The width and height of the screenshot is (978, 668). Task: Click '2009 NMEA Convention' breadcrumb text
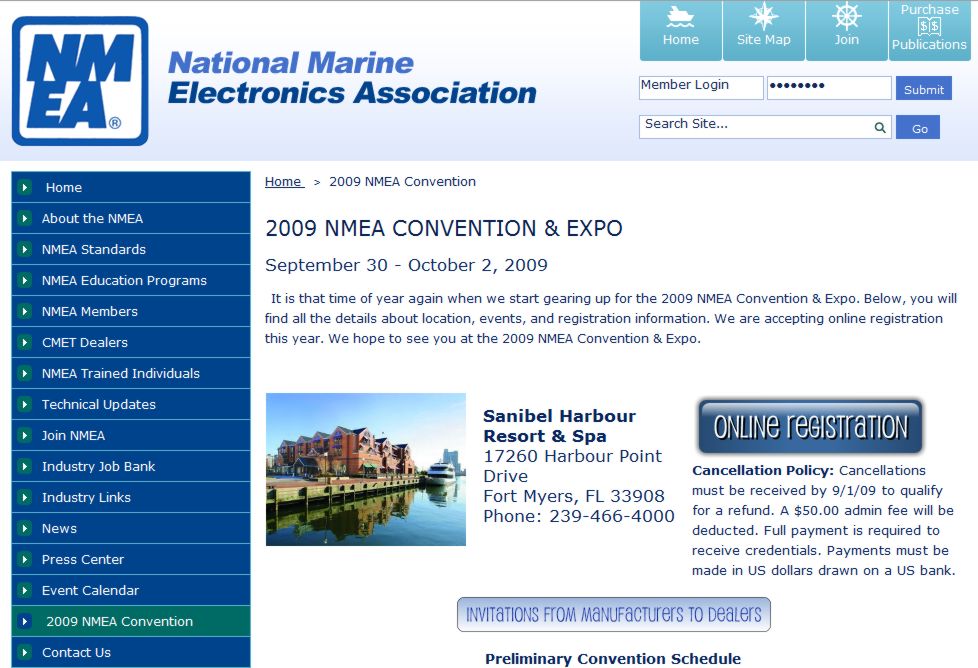tap(402, 182)
